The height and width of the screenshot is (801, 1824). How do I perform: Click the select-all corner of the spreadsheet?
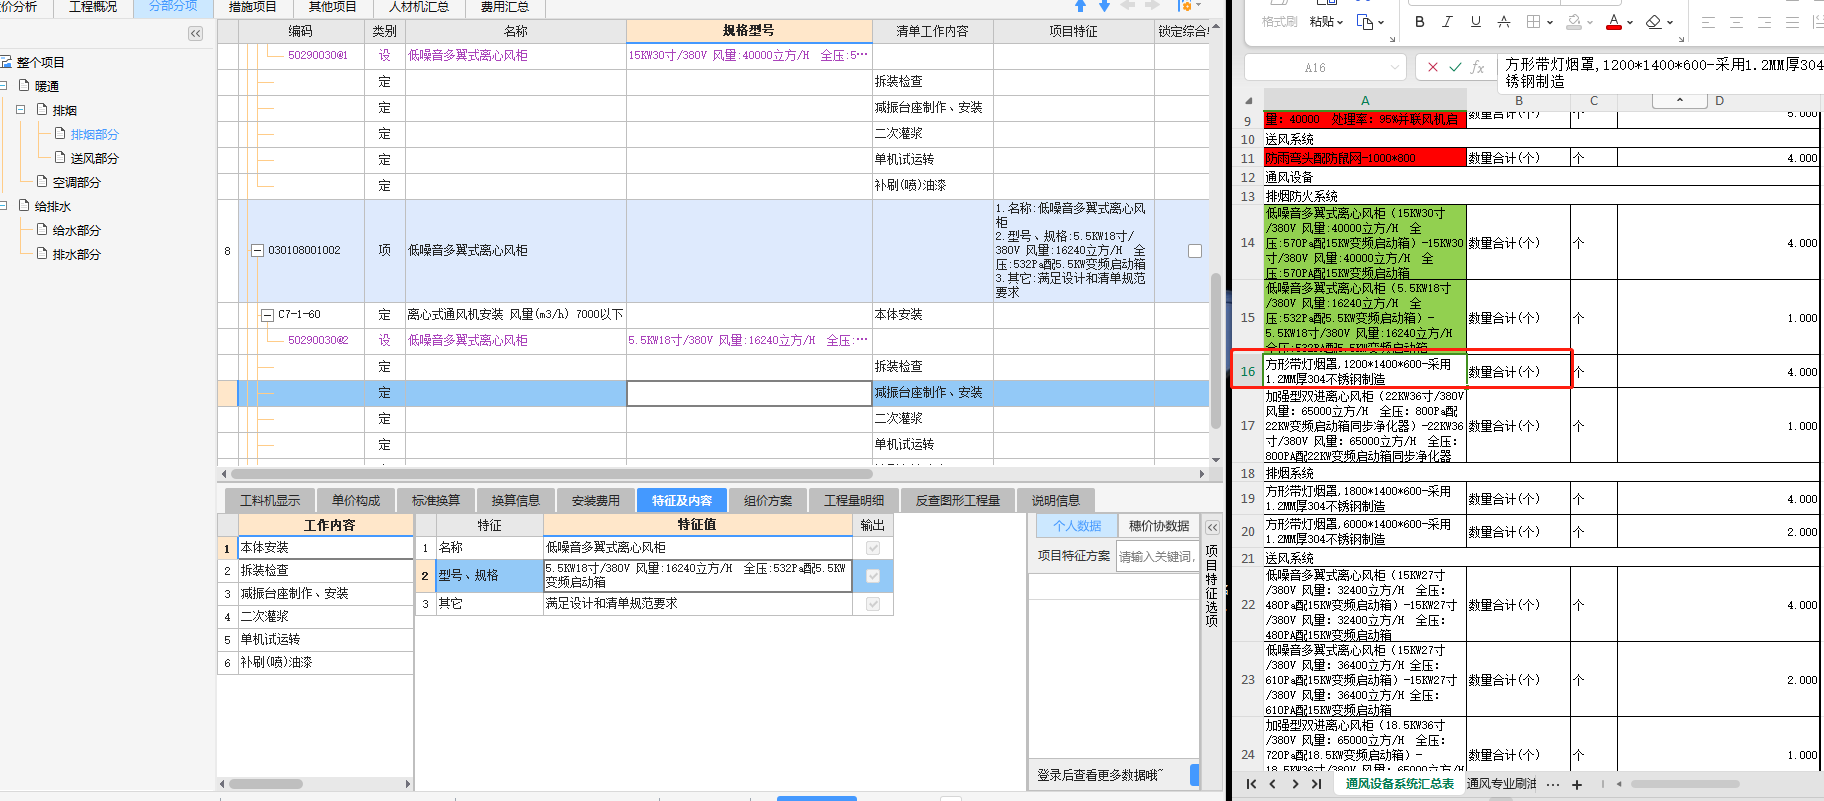(1248, 100)
